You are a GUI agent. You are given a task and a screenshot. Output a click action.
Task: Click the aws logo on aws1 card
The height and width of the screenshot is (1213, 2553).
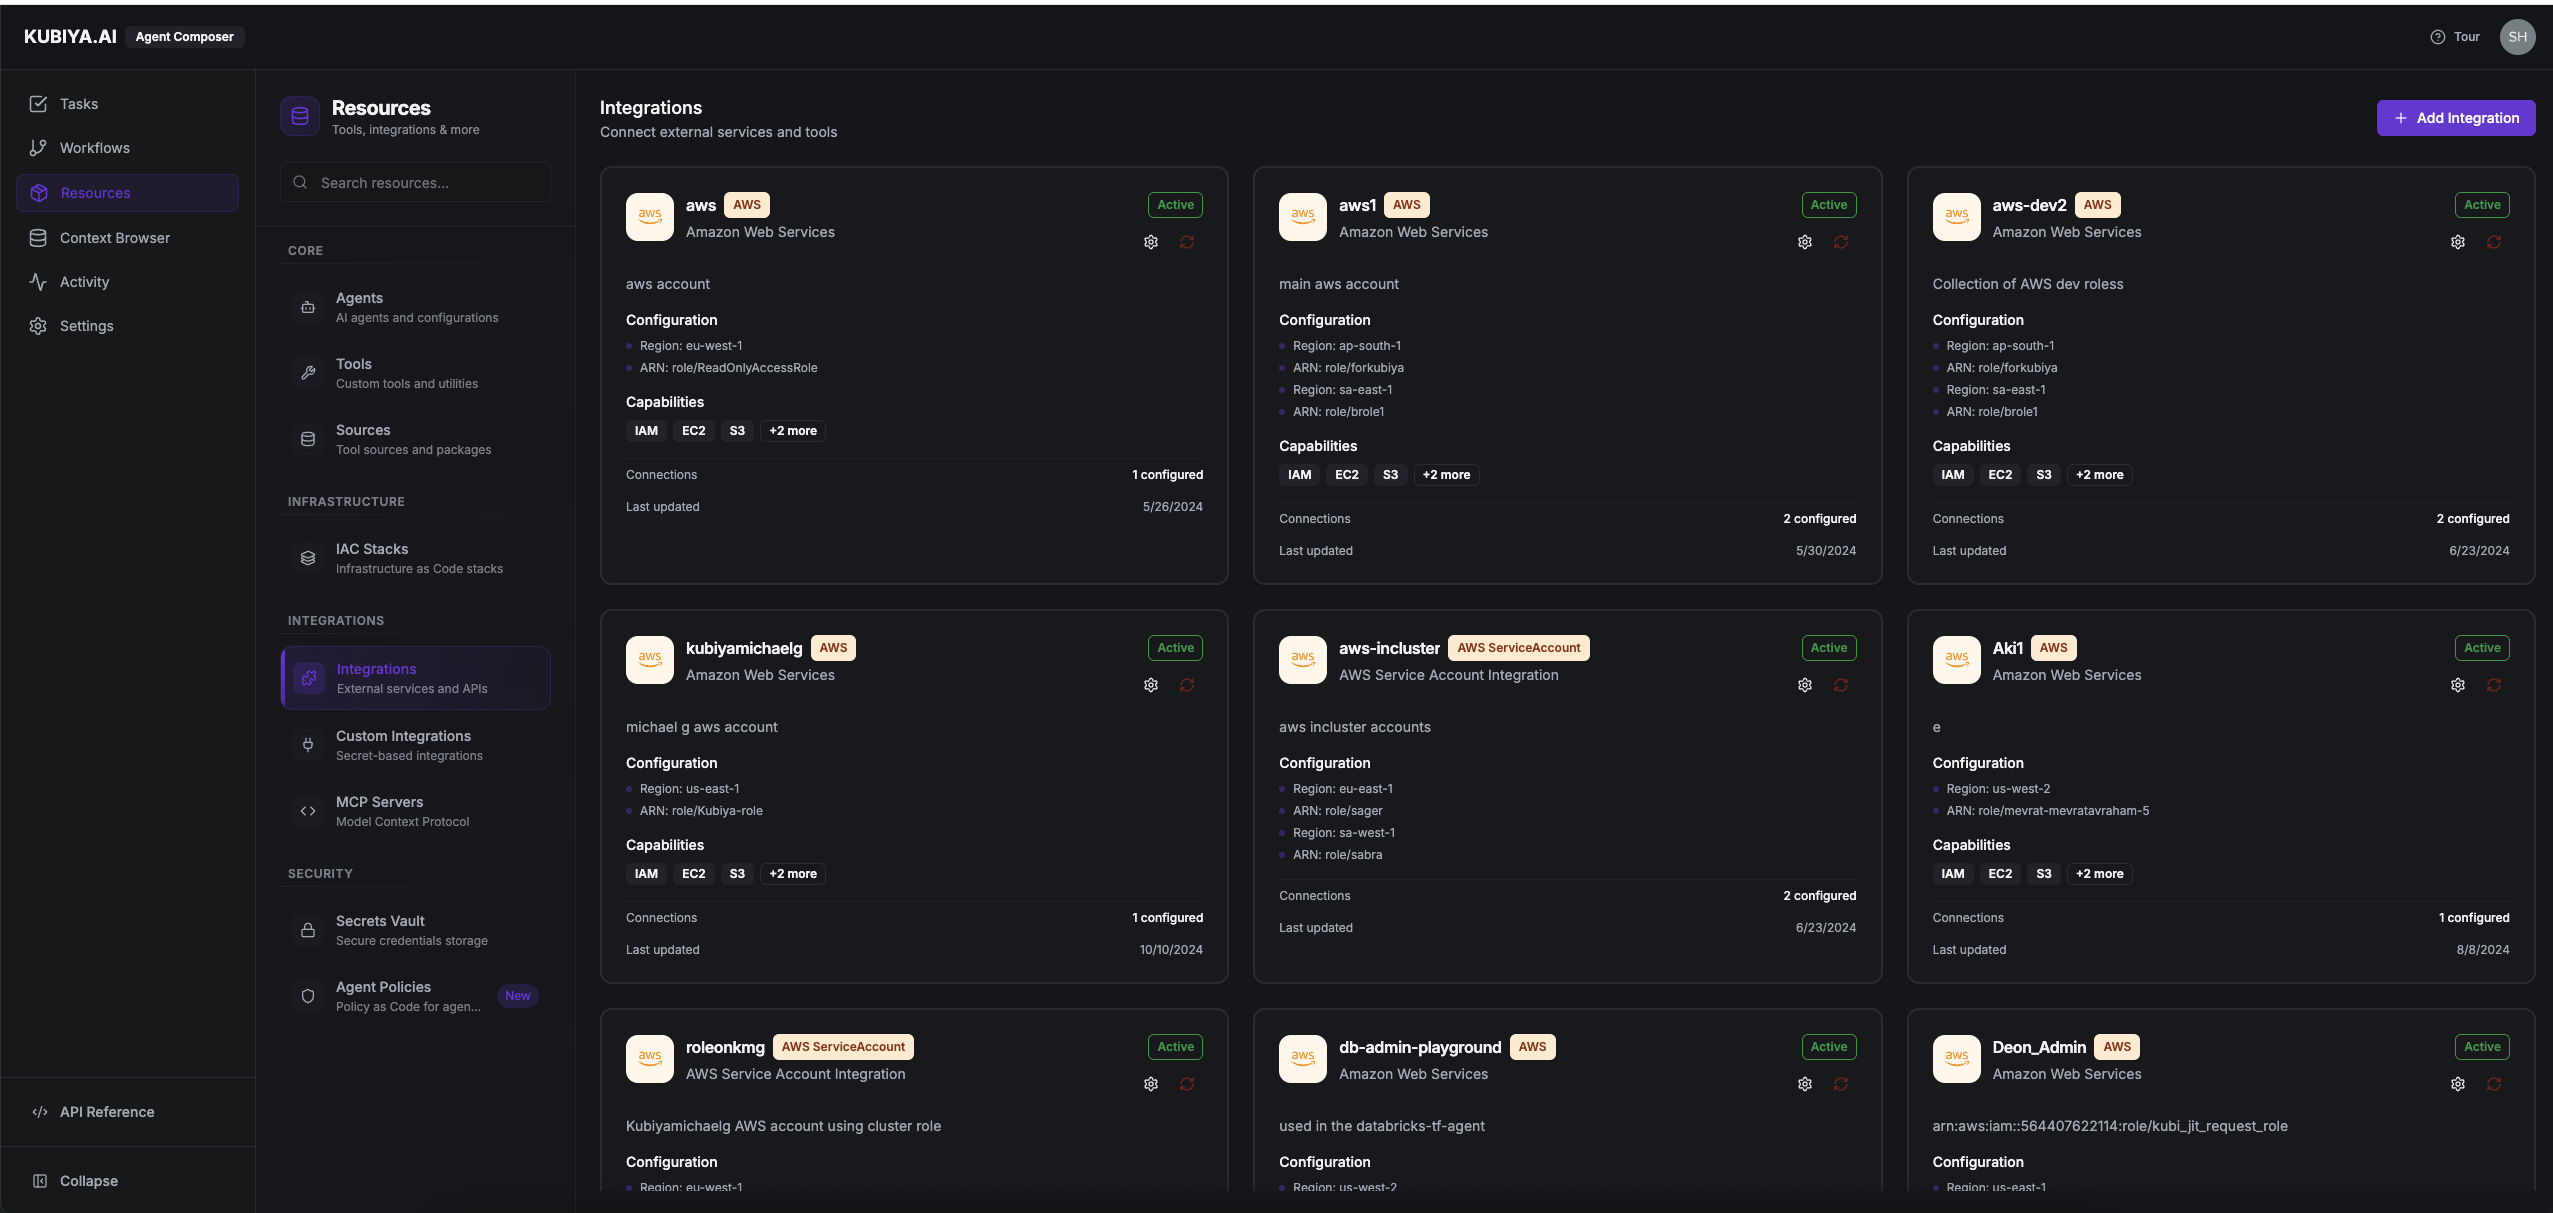pos(1303,216)
